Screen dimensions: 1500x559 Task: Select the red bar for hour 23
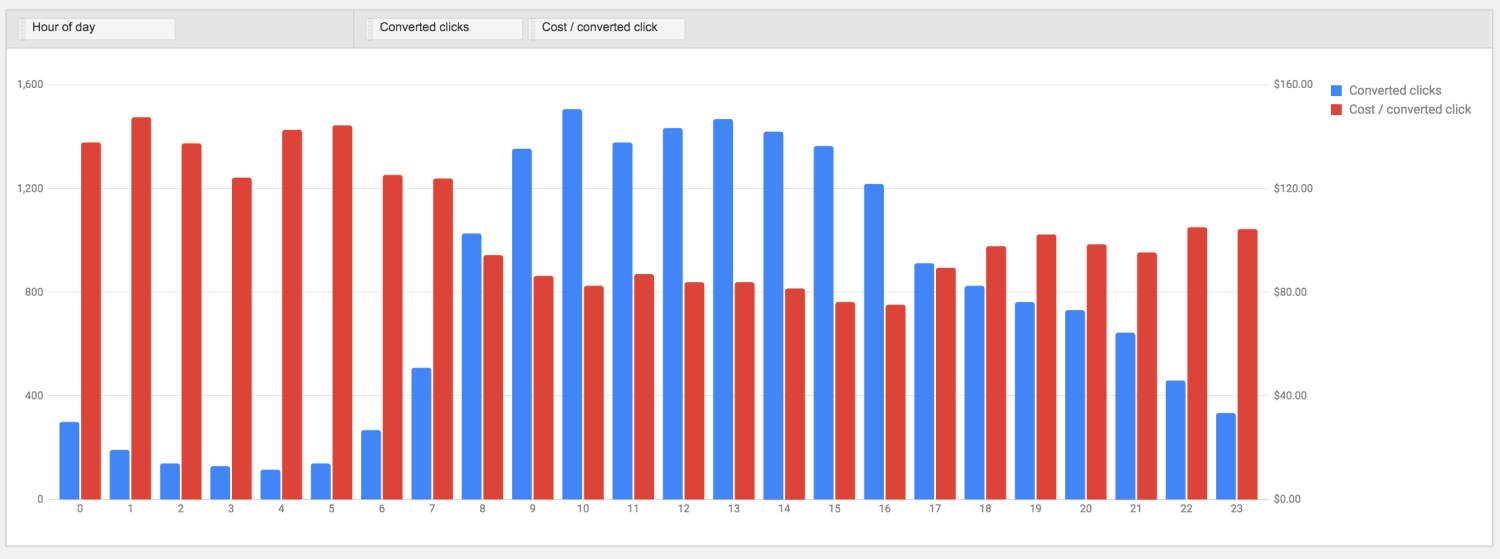[1248, 364]
